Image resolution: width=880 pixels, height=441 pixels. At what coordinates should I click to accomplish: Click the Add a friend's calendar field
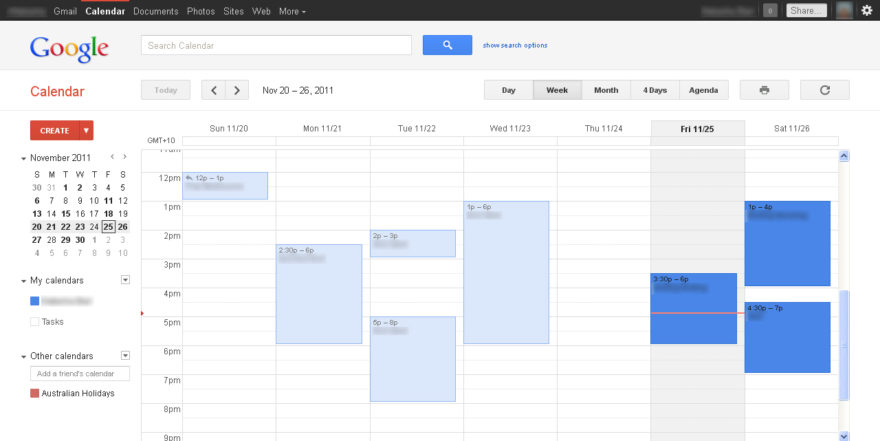pos(80,374)
